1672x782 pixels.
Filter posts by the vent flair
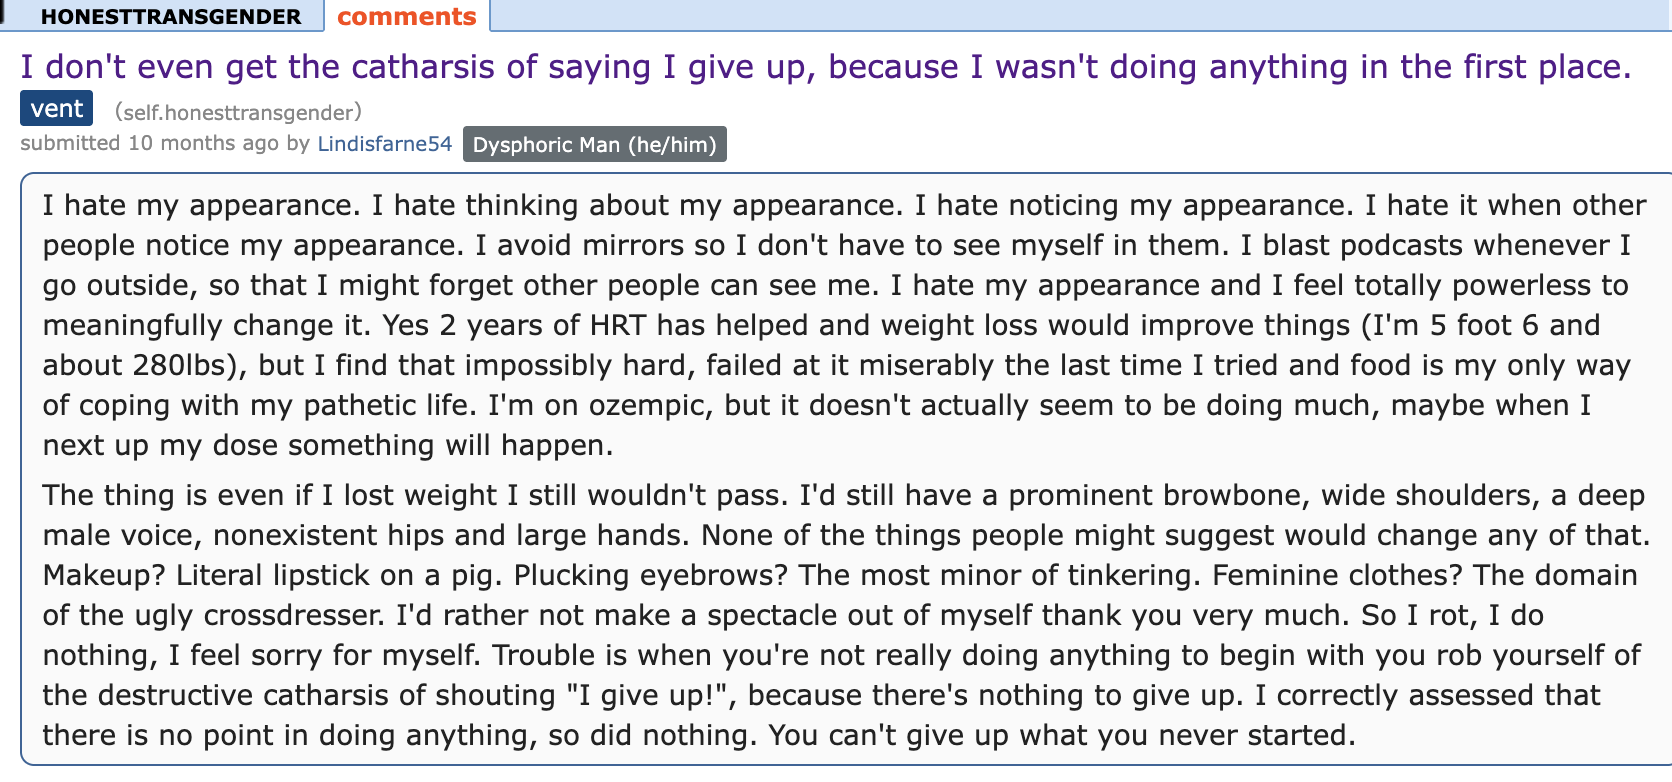pos(57,109)
